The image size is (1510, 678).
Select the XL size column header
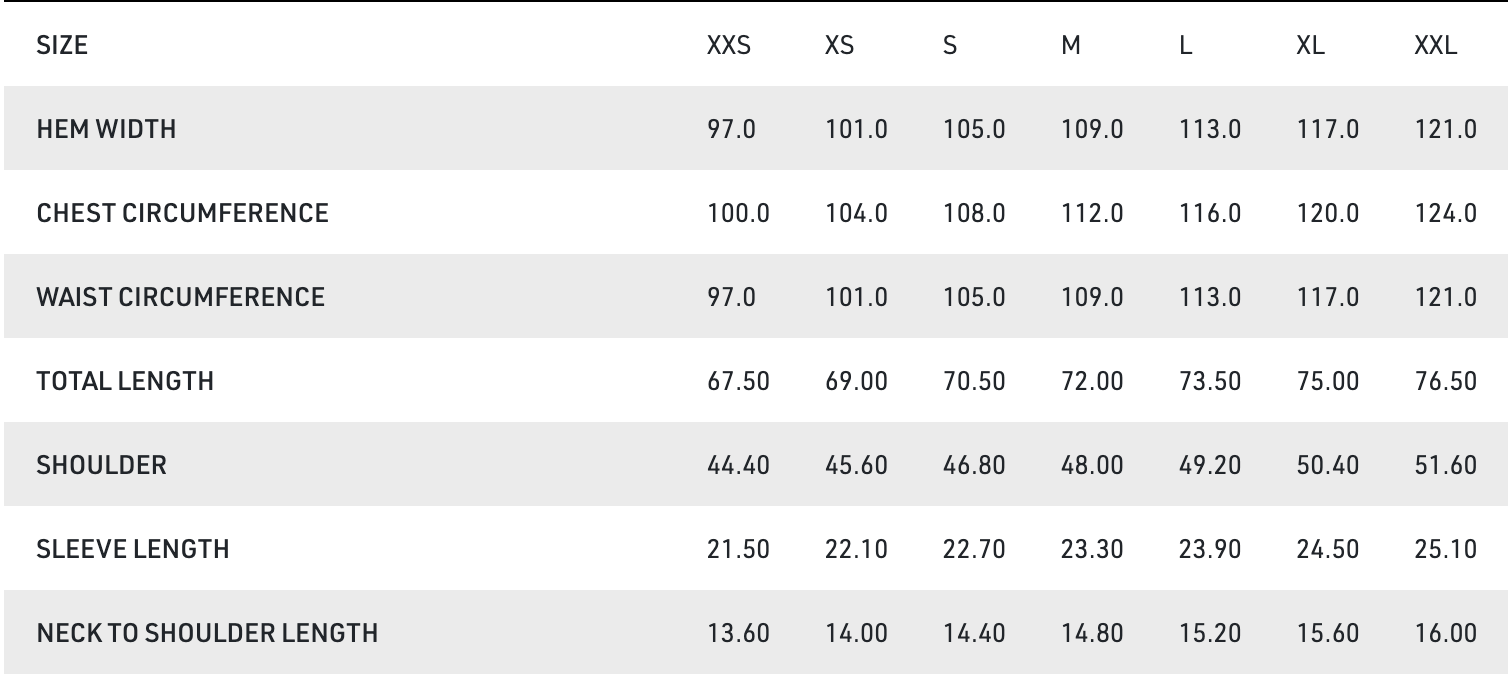(x=1310, y=45)
